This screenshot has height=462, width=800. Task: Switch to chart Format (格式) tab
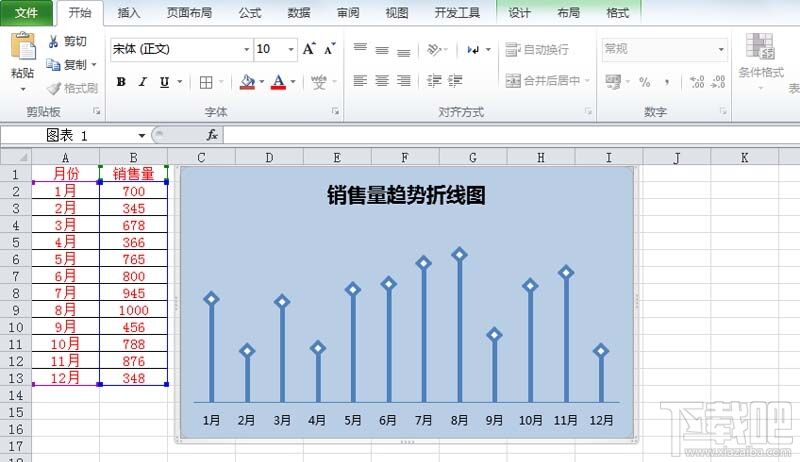pos(617,13)
